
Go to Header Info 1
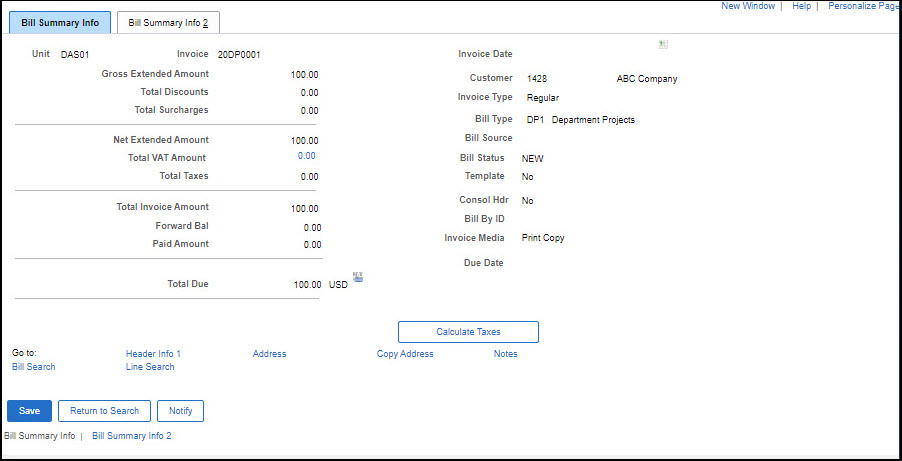153,354
